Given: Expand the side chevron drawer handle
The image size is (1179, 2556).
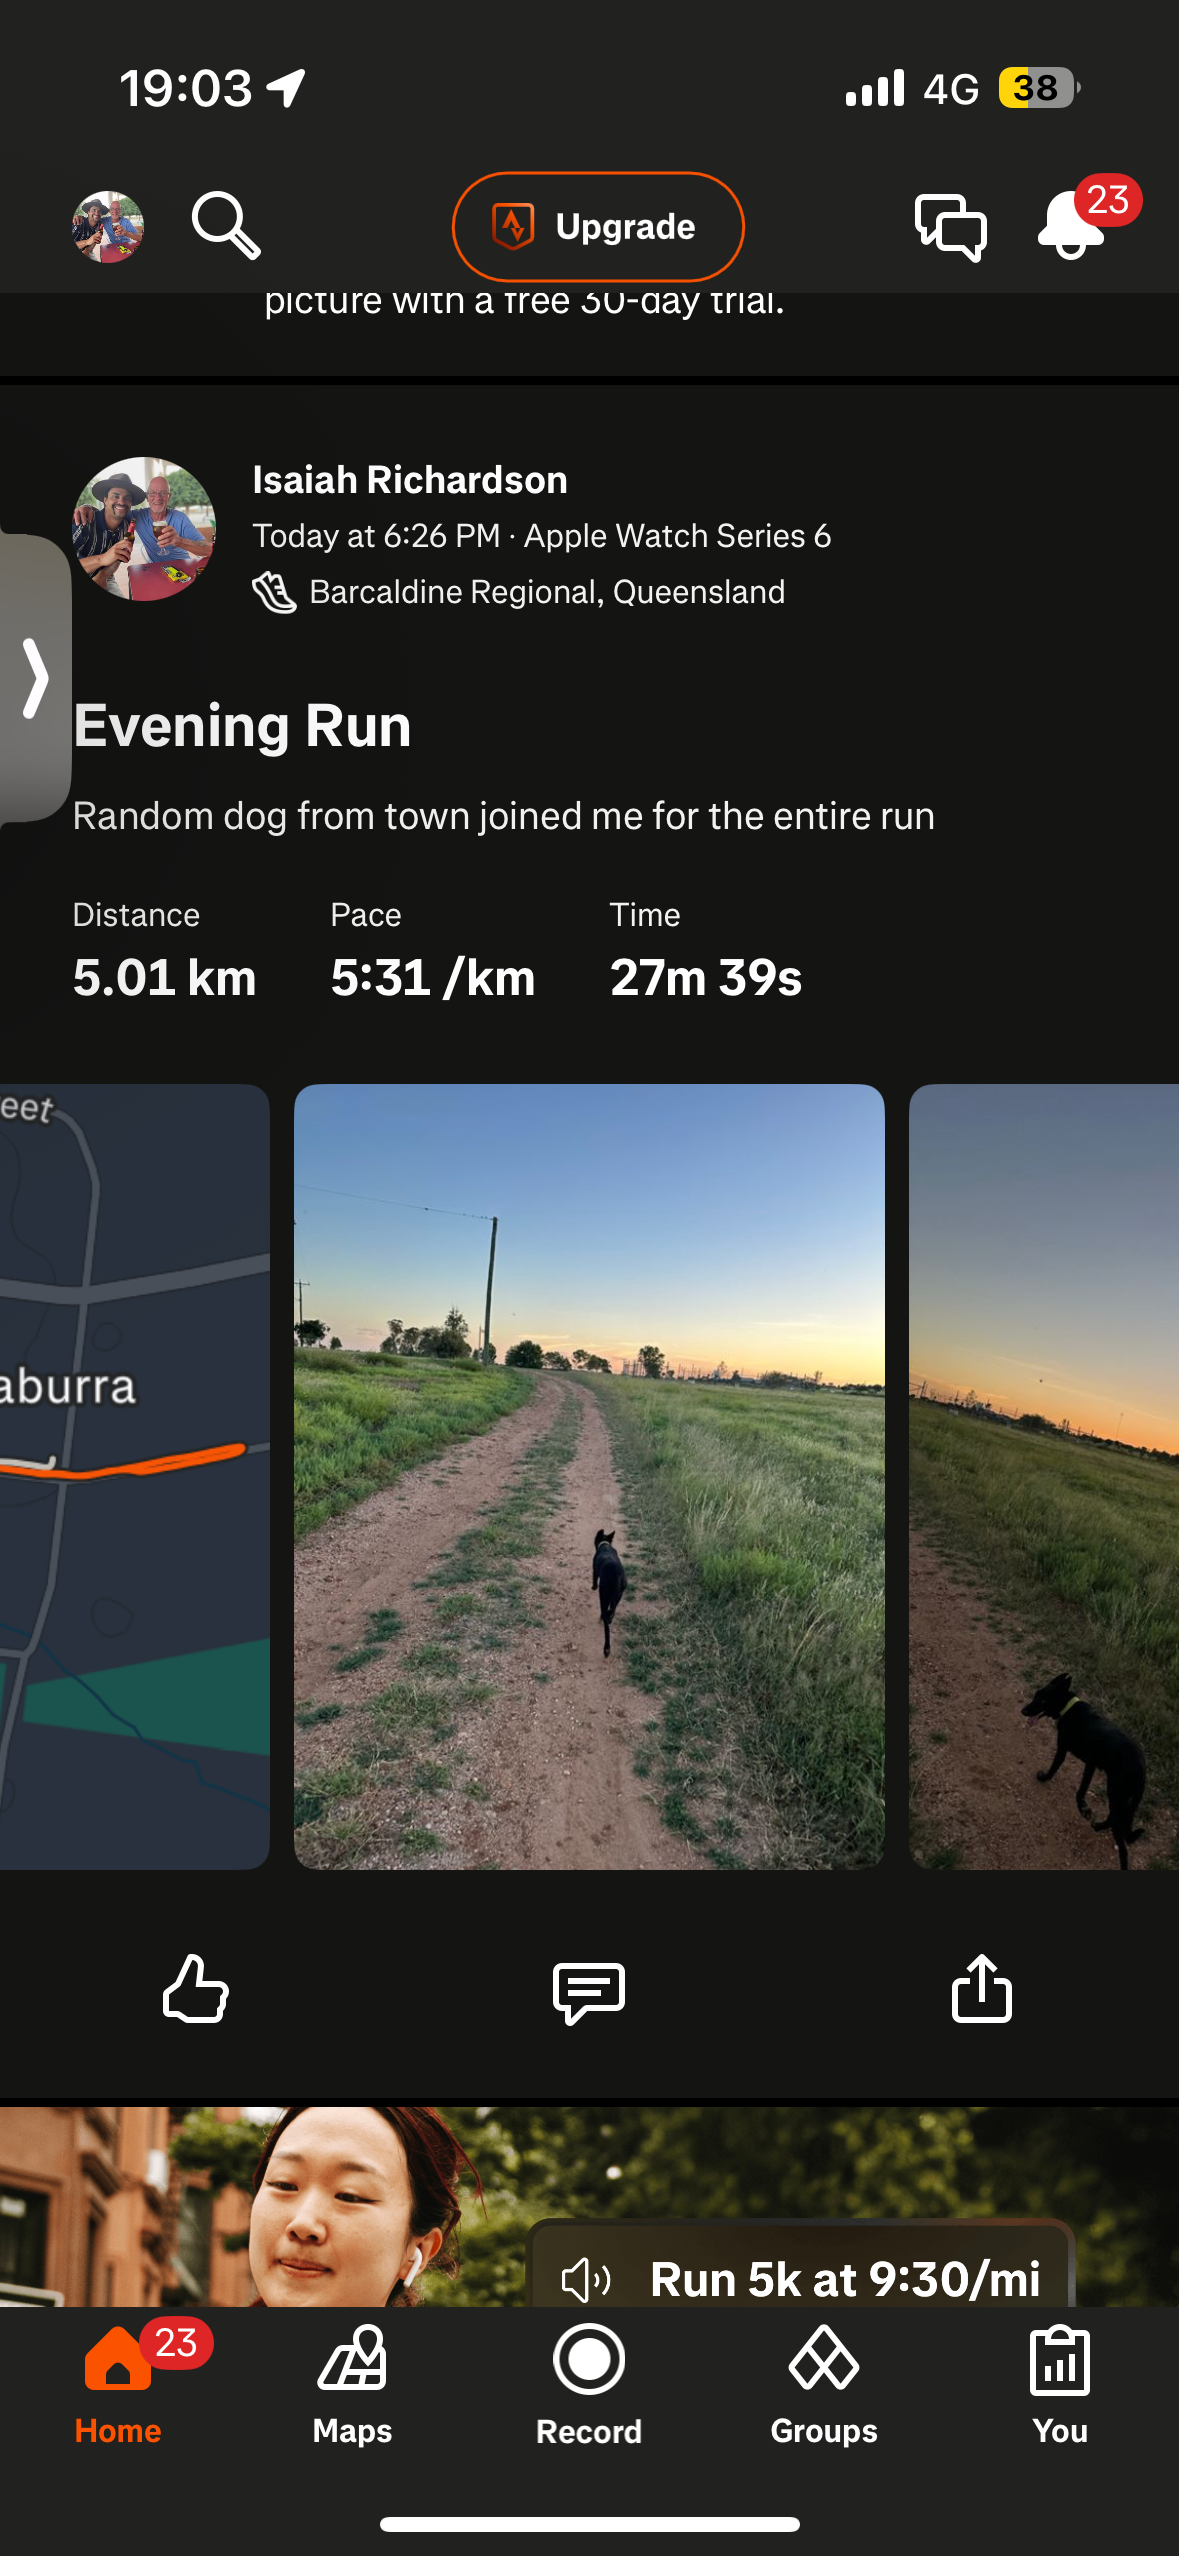Looking at the screenshot, I should pos(34,678).
